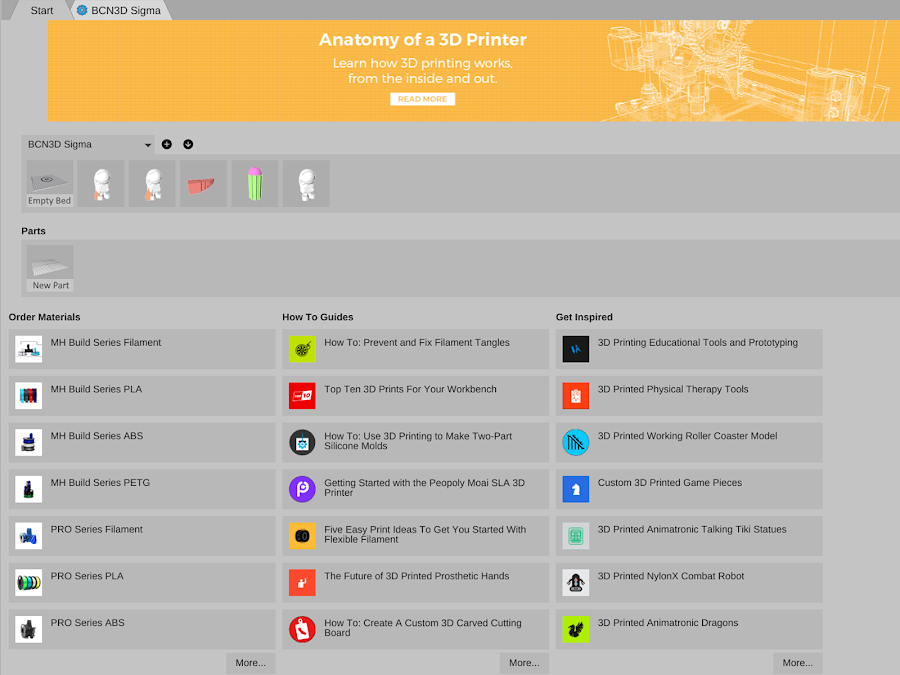Click the Silicone Molds guide icon
Image resolution: width=900 pixels, height=675 pixels.
pos(302,443)
